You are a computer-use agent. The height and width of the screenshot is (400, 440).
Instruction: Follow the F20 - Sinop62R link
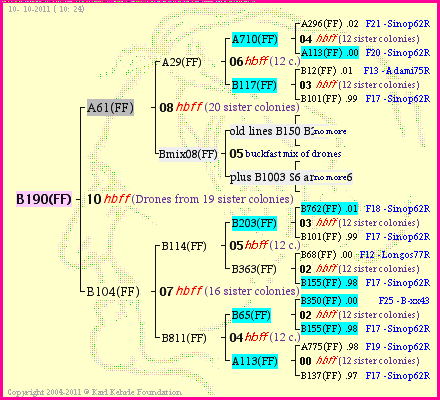coord(398,53)
